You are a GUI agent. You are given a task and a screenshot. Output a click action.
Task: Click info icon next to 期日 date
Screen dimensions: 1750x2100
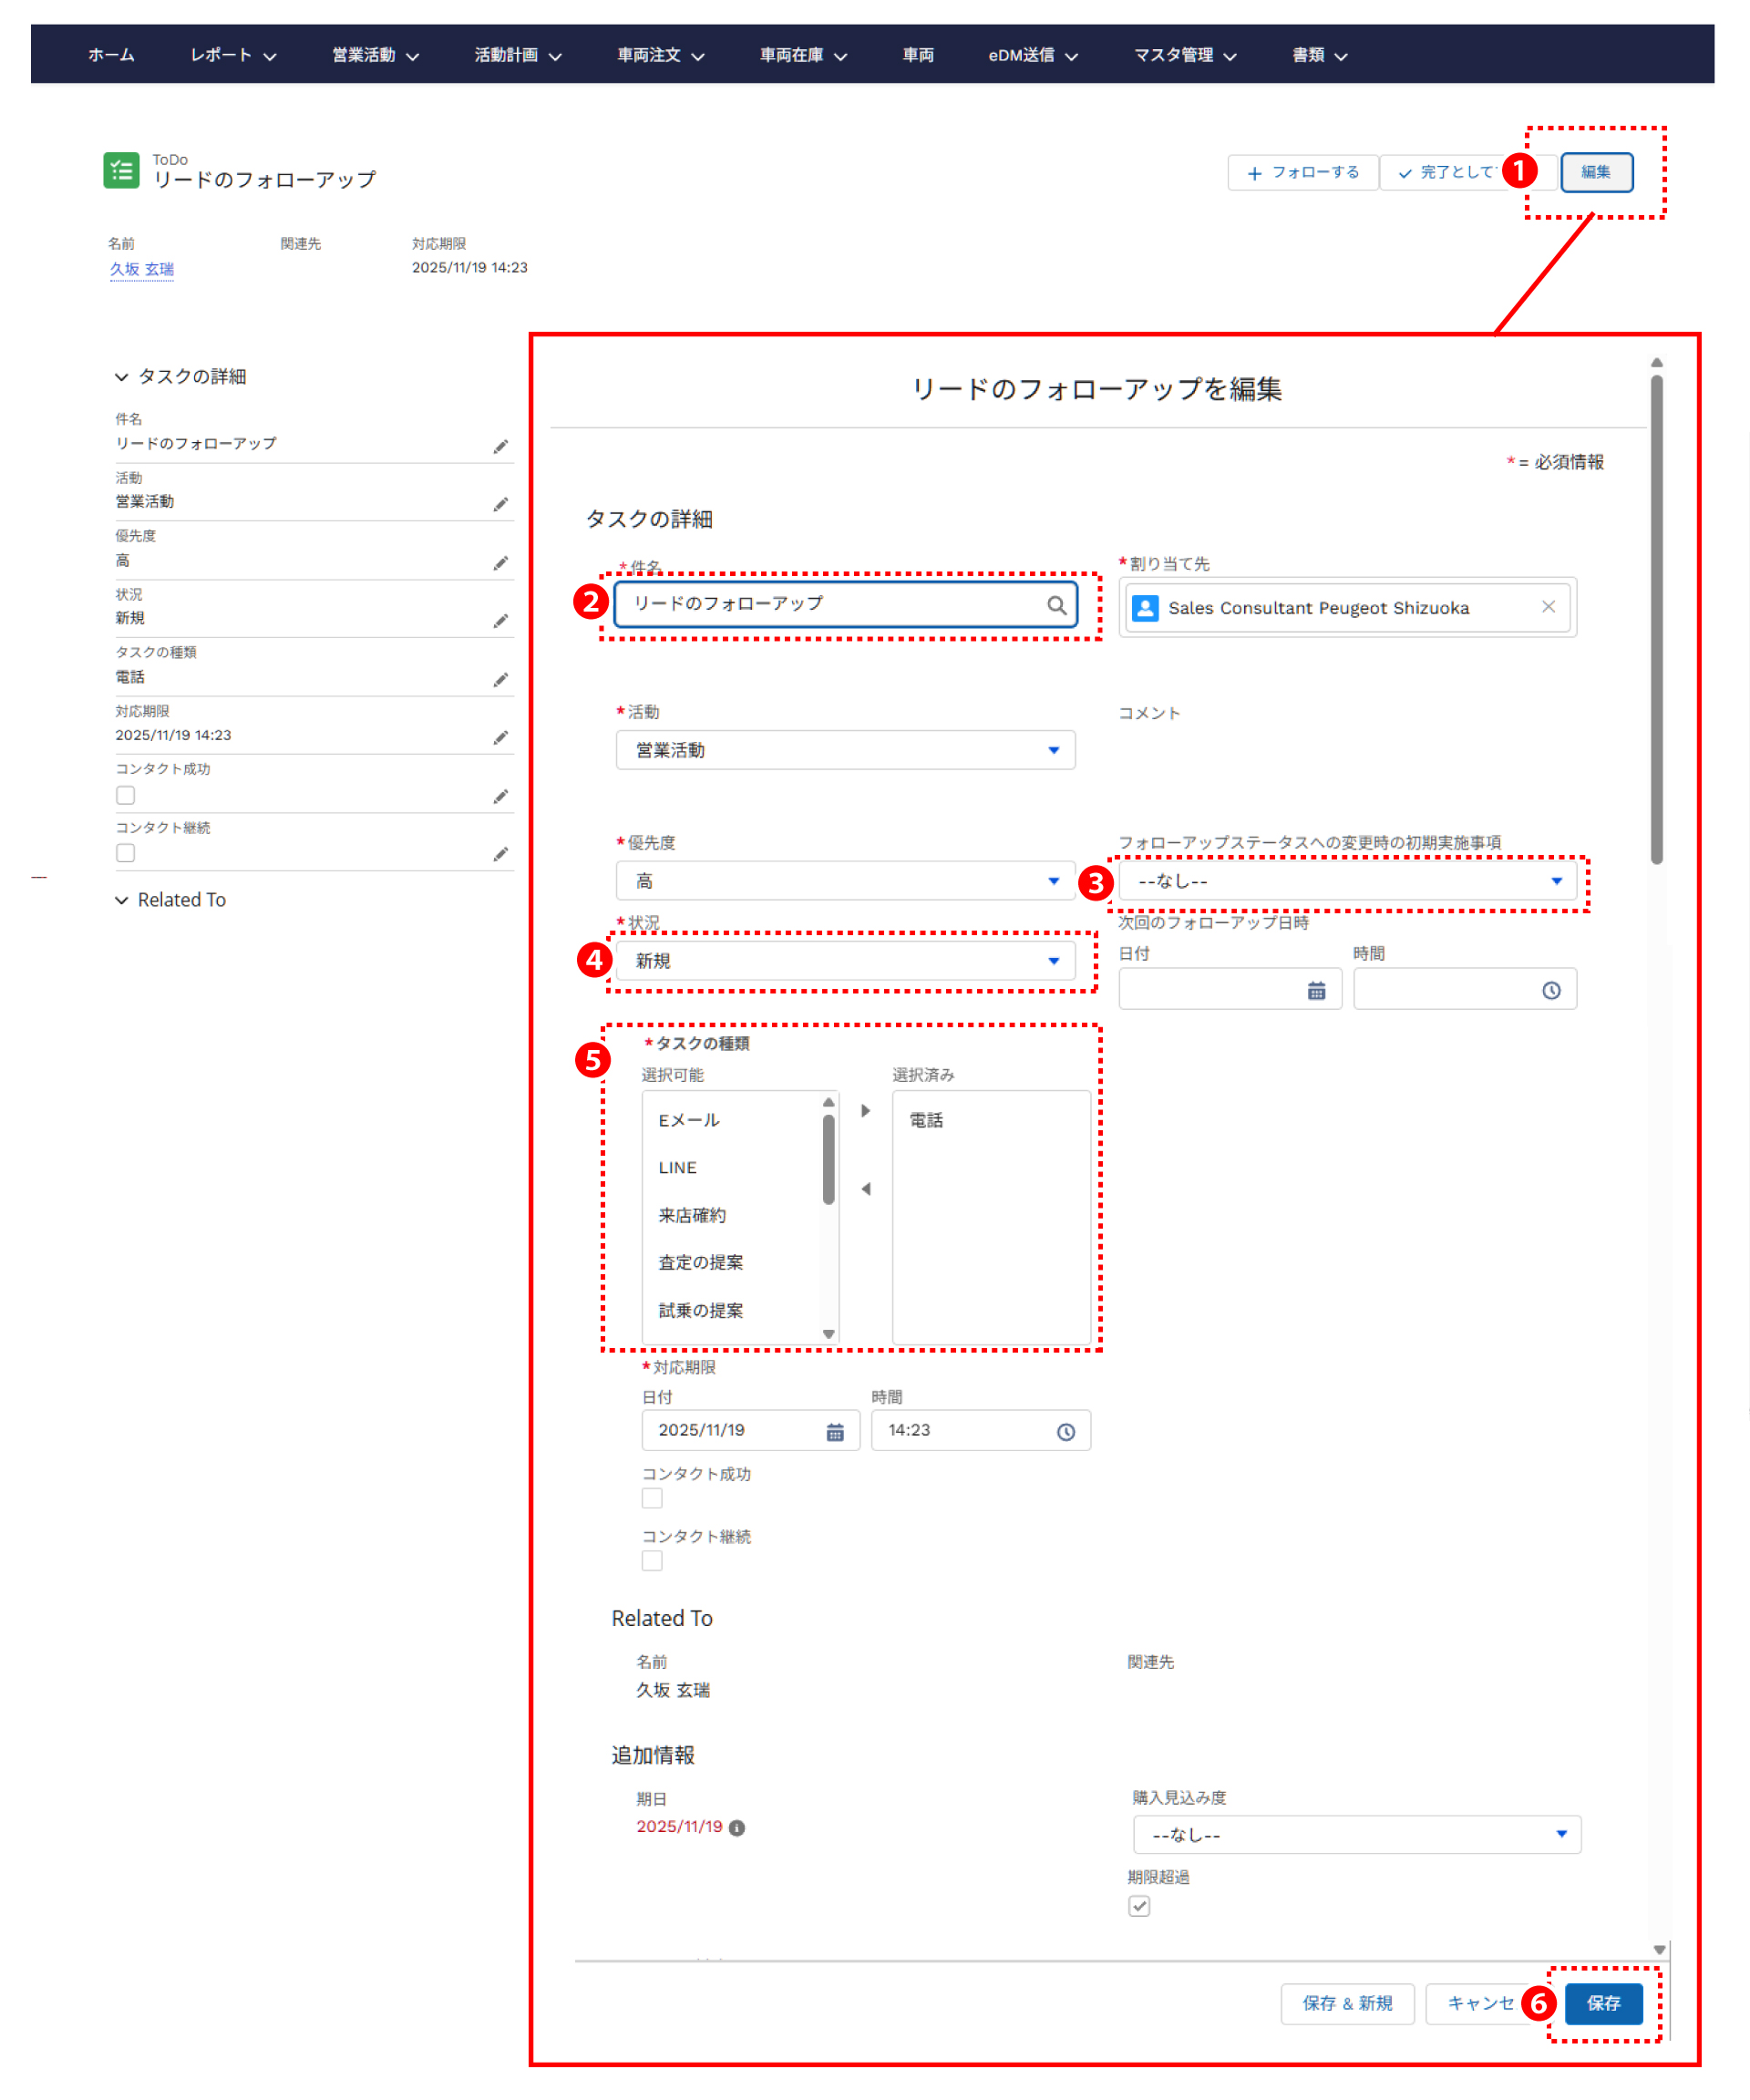pos(737,1828)
